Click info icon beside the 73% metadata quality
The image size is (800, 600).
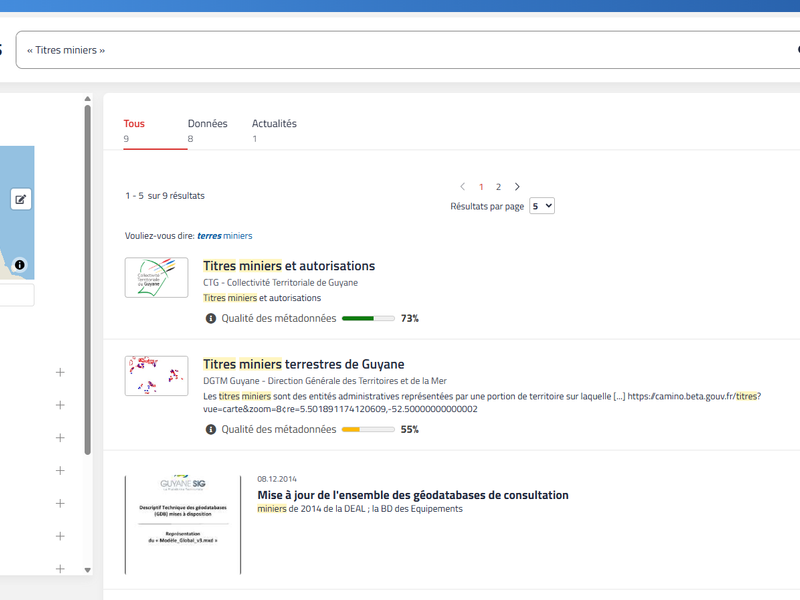click(211, 319)
